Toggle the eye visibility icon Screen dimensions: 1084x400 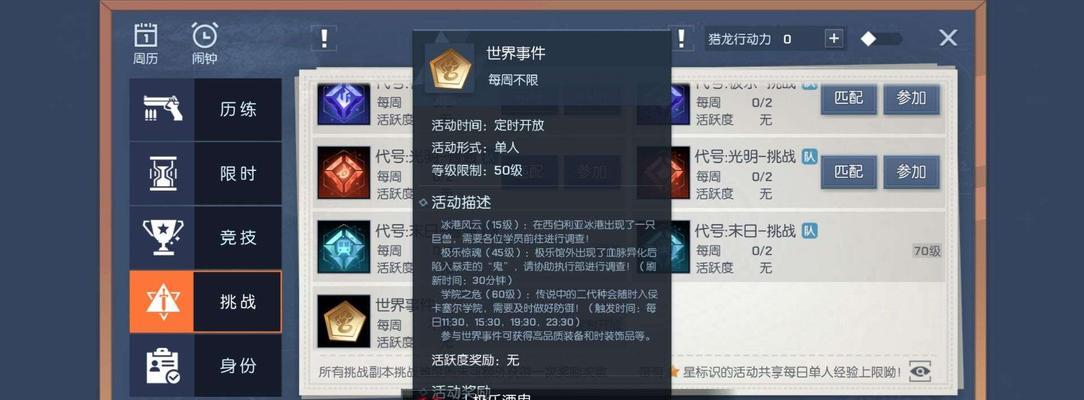coord(919,371)
